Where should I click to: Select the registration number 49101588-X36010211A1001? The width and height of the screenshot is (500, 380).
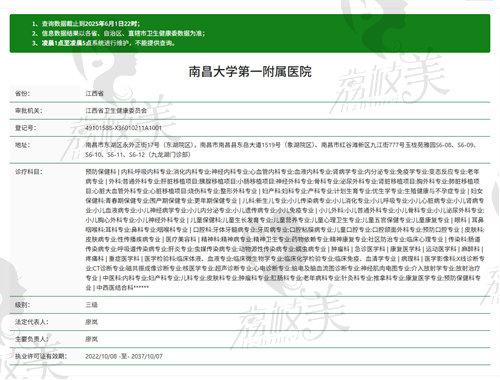pos(123,128)
